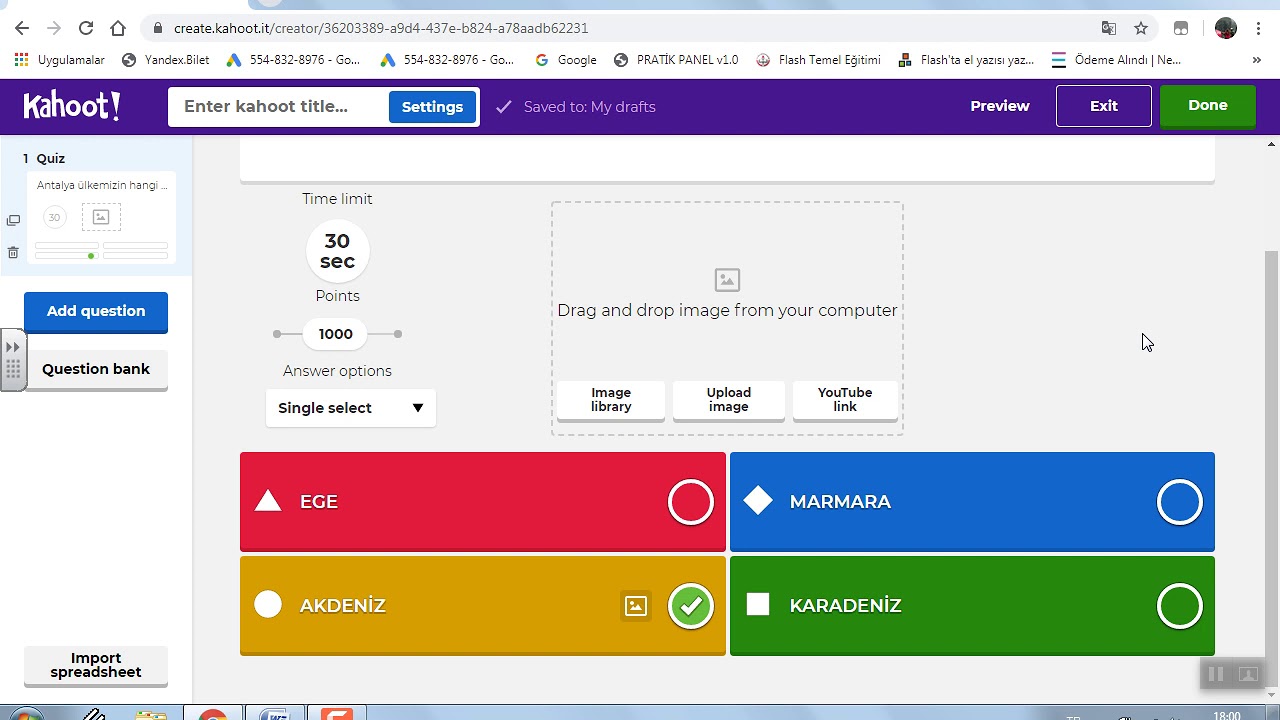
Task: Open the image picker on the AKDENİZ answer
Action: [636, 605]
